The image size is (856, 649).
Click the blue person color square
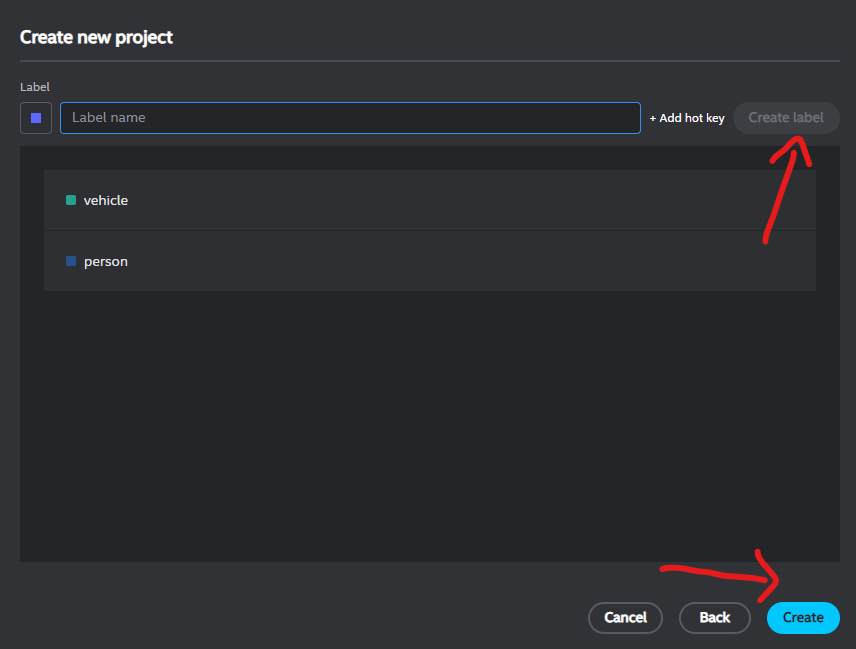(x=71, y=261)
